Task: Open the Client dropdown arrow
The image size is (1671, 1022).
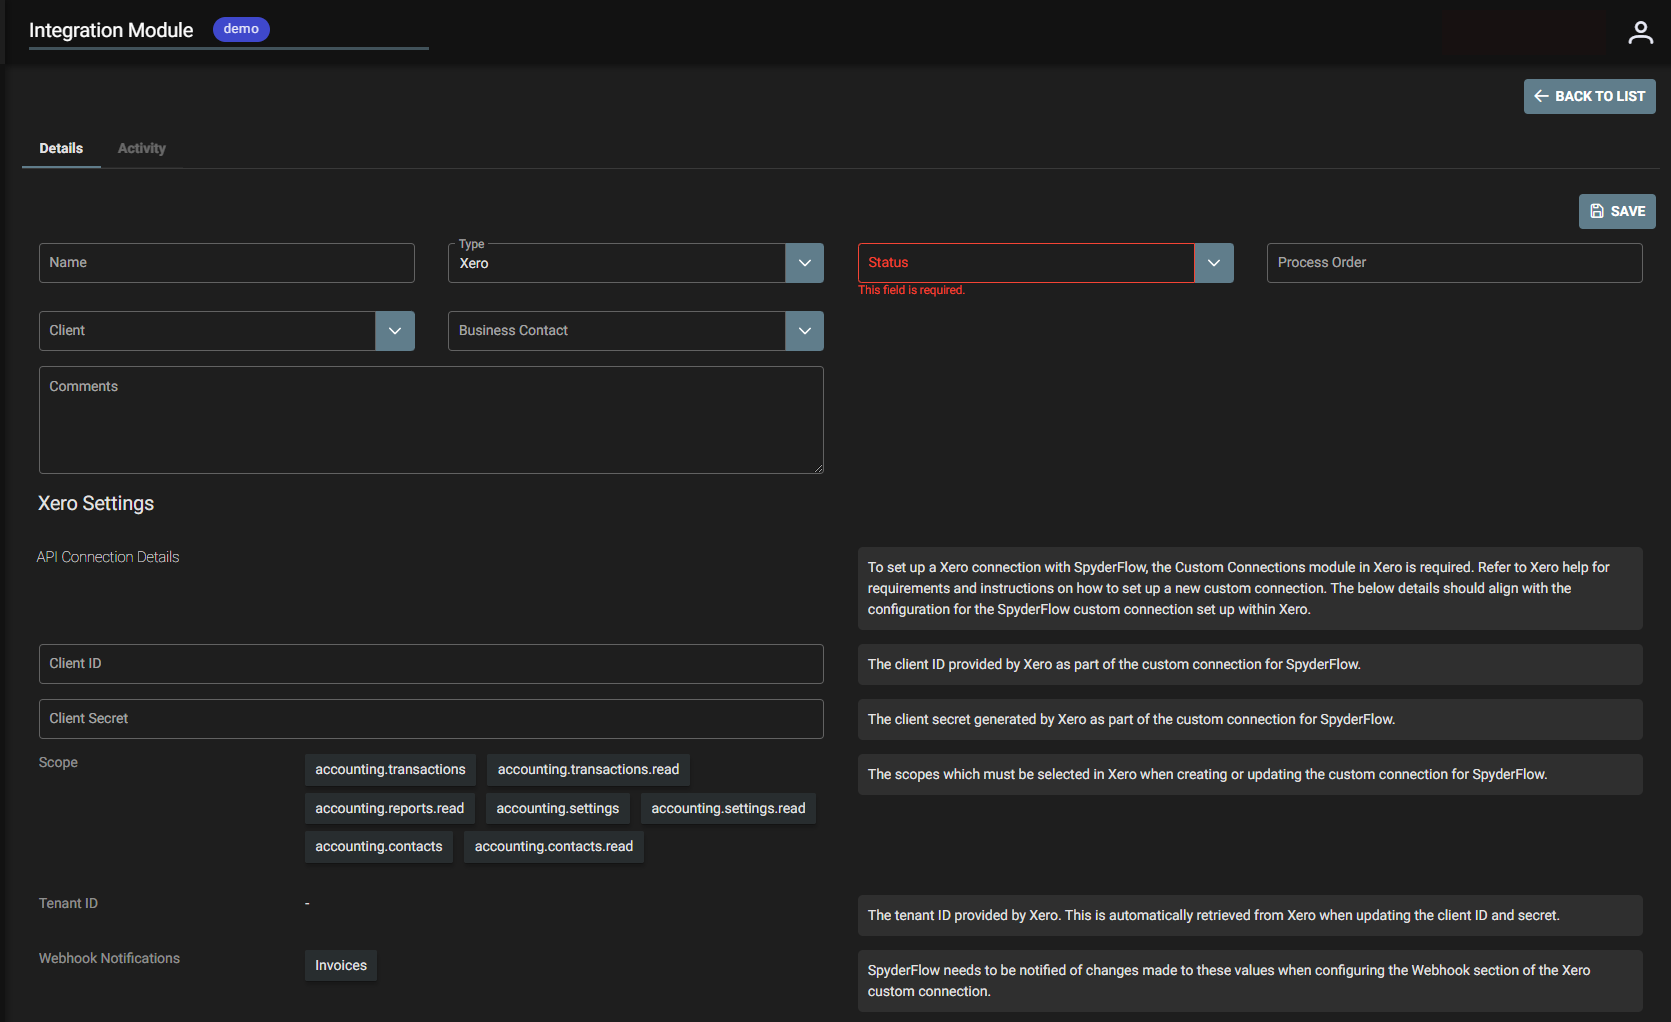Action: pos(395,331)
